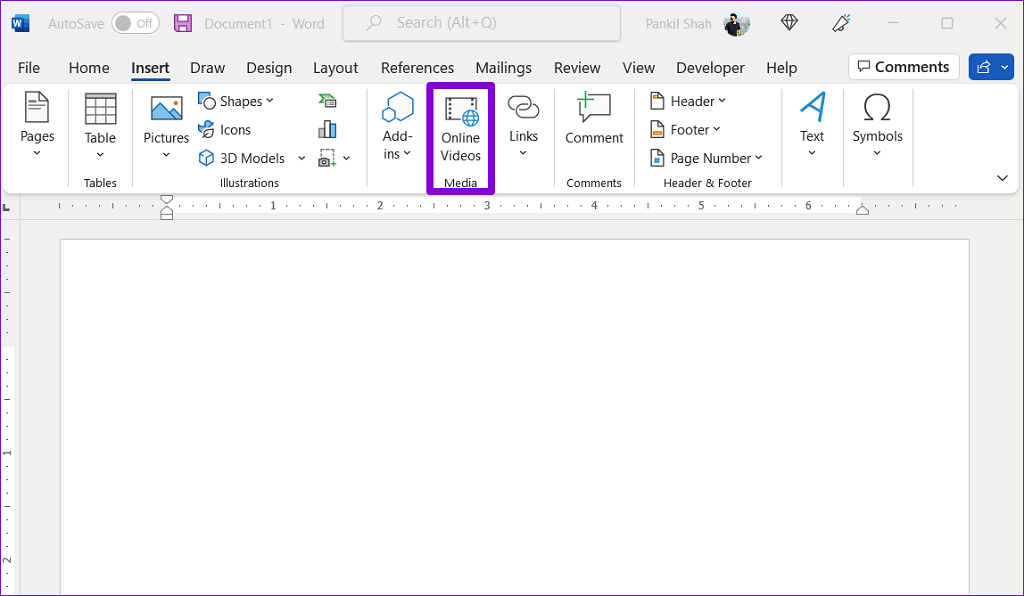1024x596 pixels.
Task: Toggle the AutoSave switch
Action: [135, 23]
